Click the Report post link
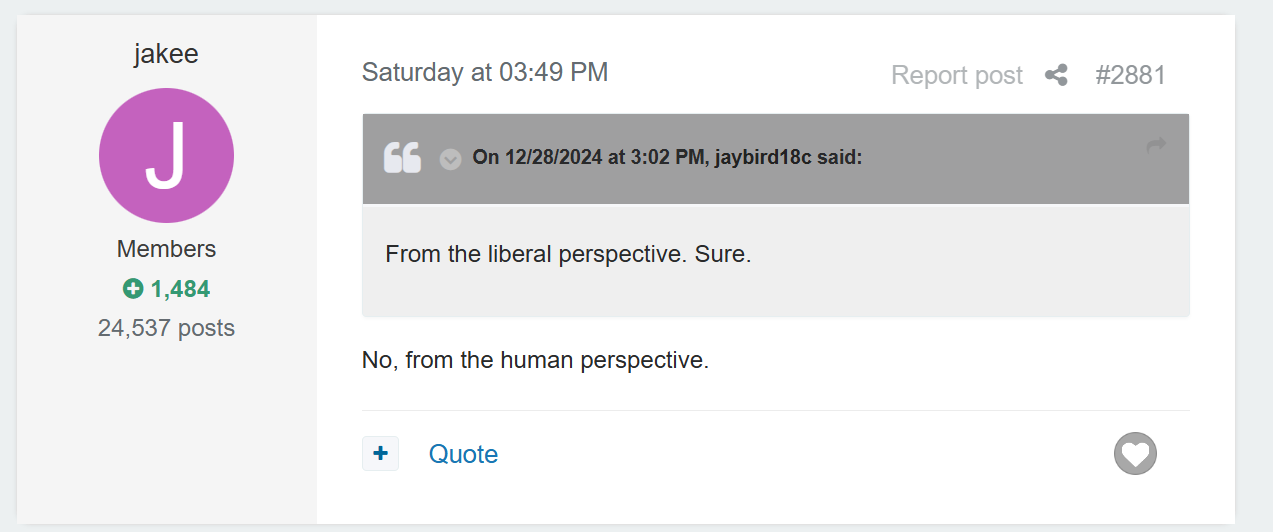 pos(956,75)
